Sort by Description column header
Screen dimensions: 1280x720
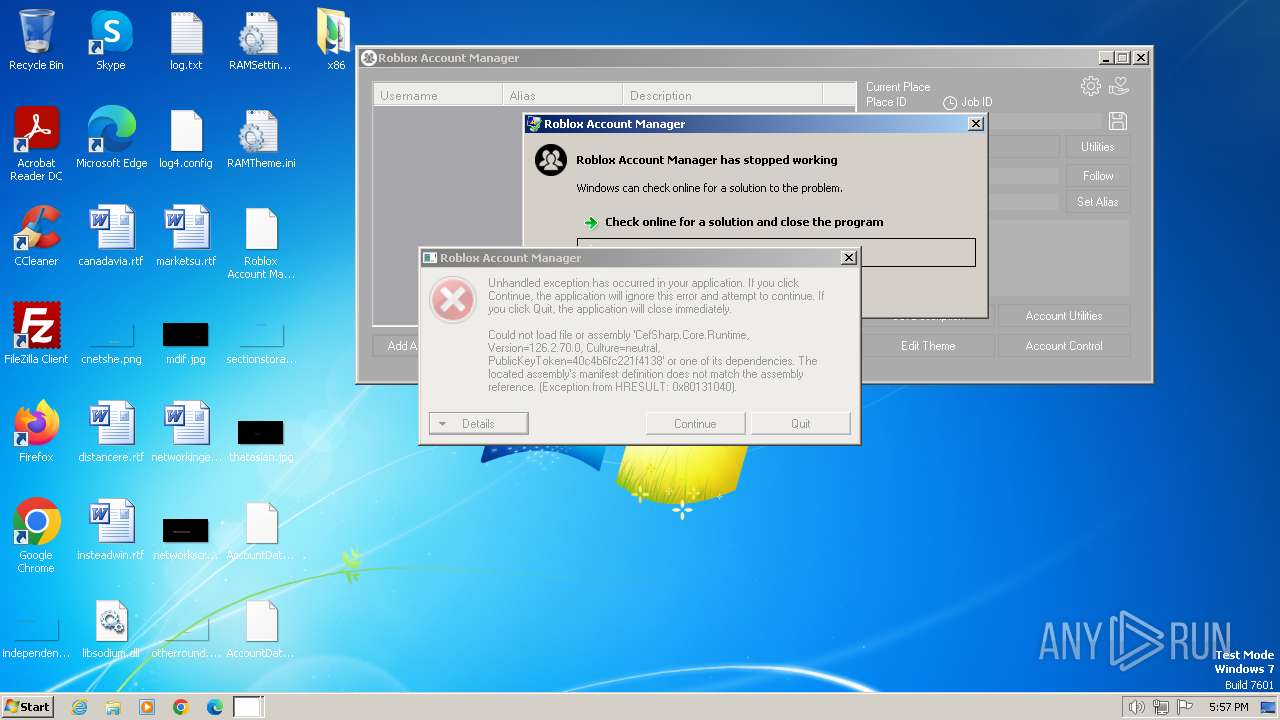pos(722,96)
